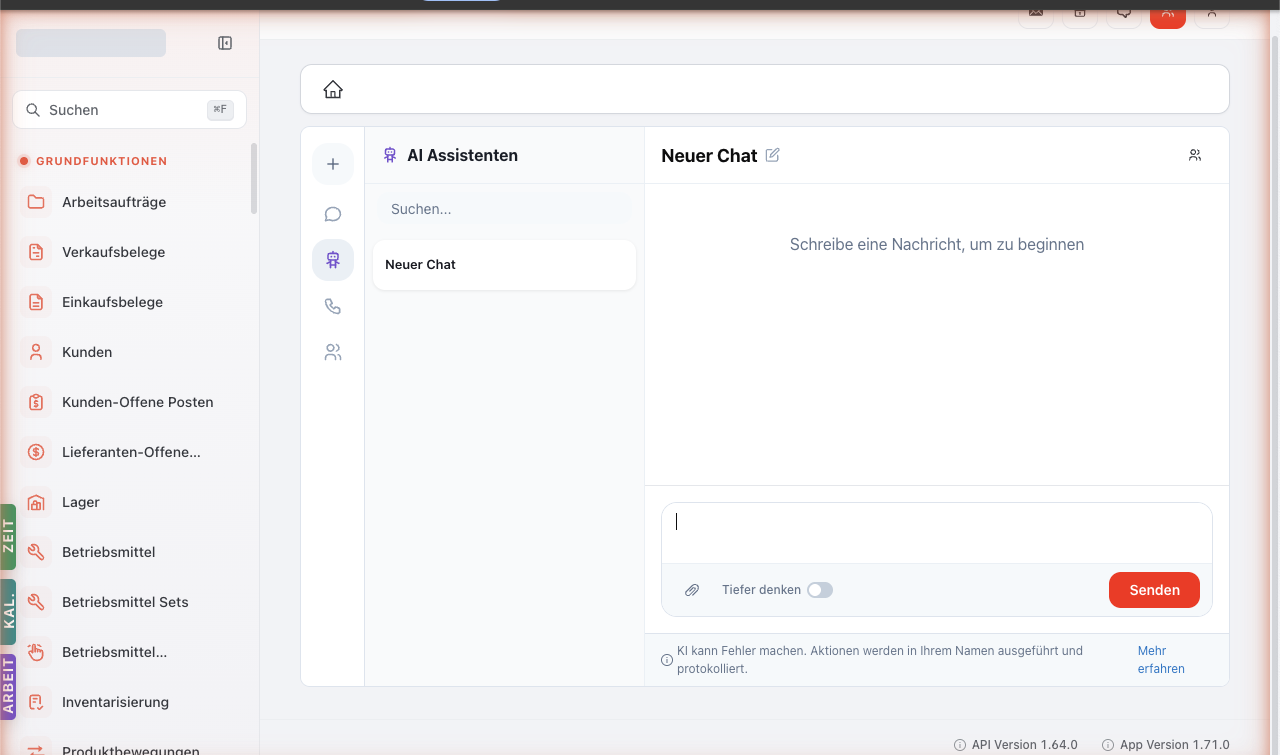Open the calls phone icon
The width and height of the screenshot is (1280, 755).
pyautogui.click(x=333, y=306)
